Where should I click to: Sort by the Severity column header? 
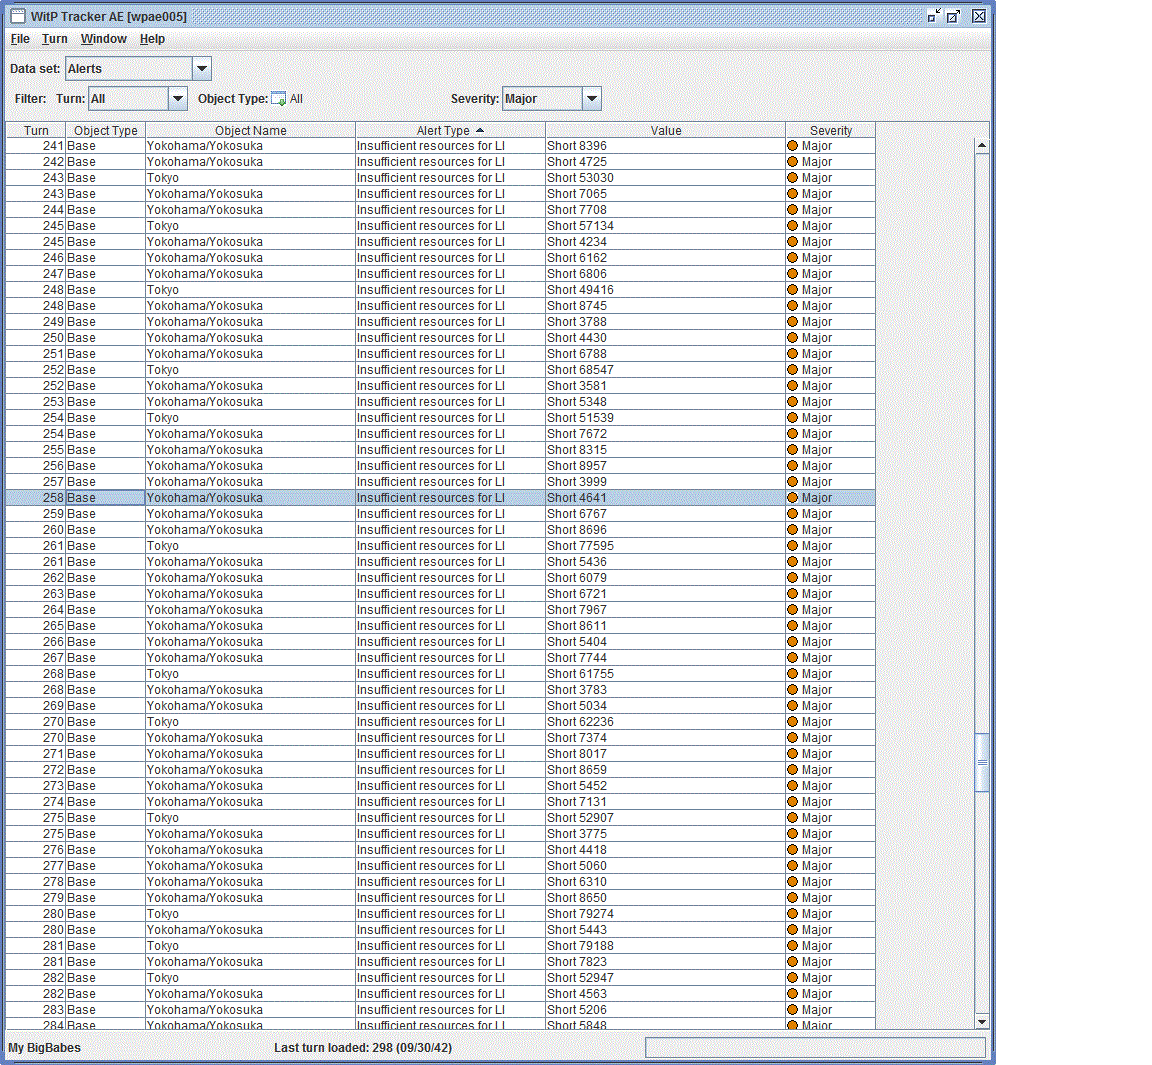click(831, 130)
